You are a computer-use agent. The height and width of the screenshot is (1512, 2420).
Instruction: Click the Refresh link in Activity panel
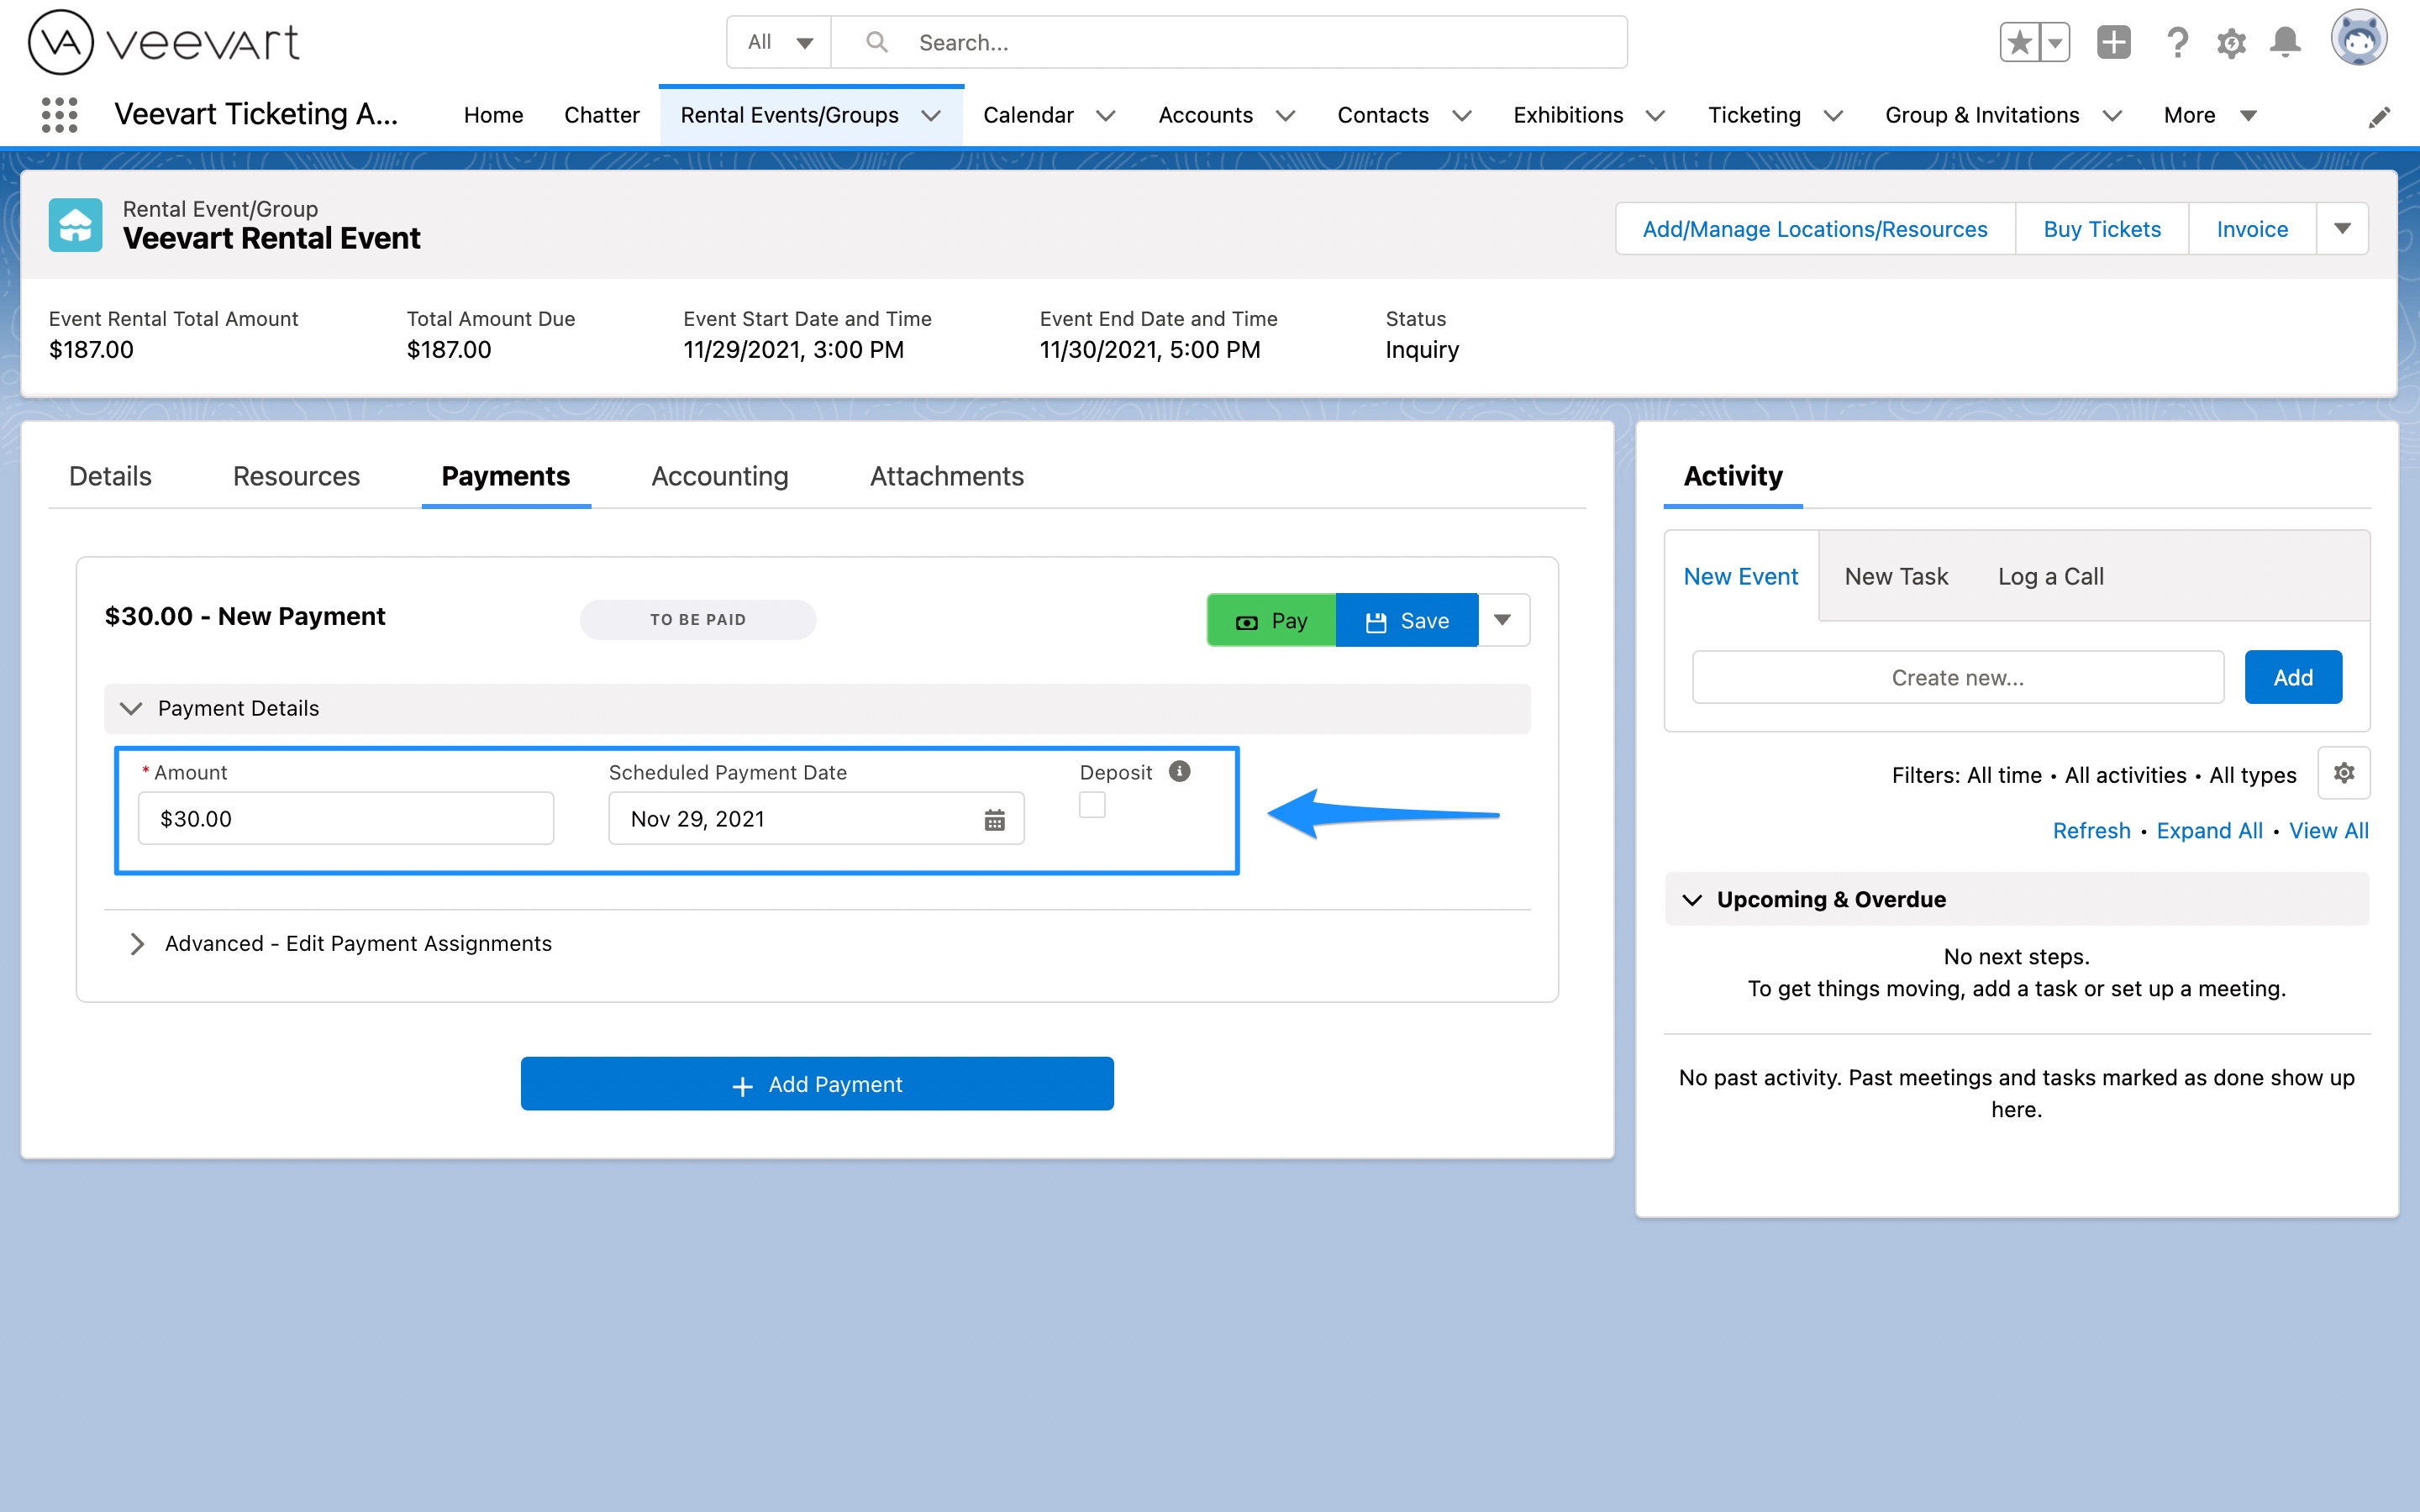[x=2090, y=830]
